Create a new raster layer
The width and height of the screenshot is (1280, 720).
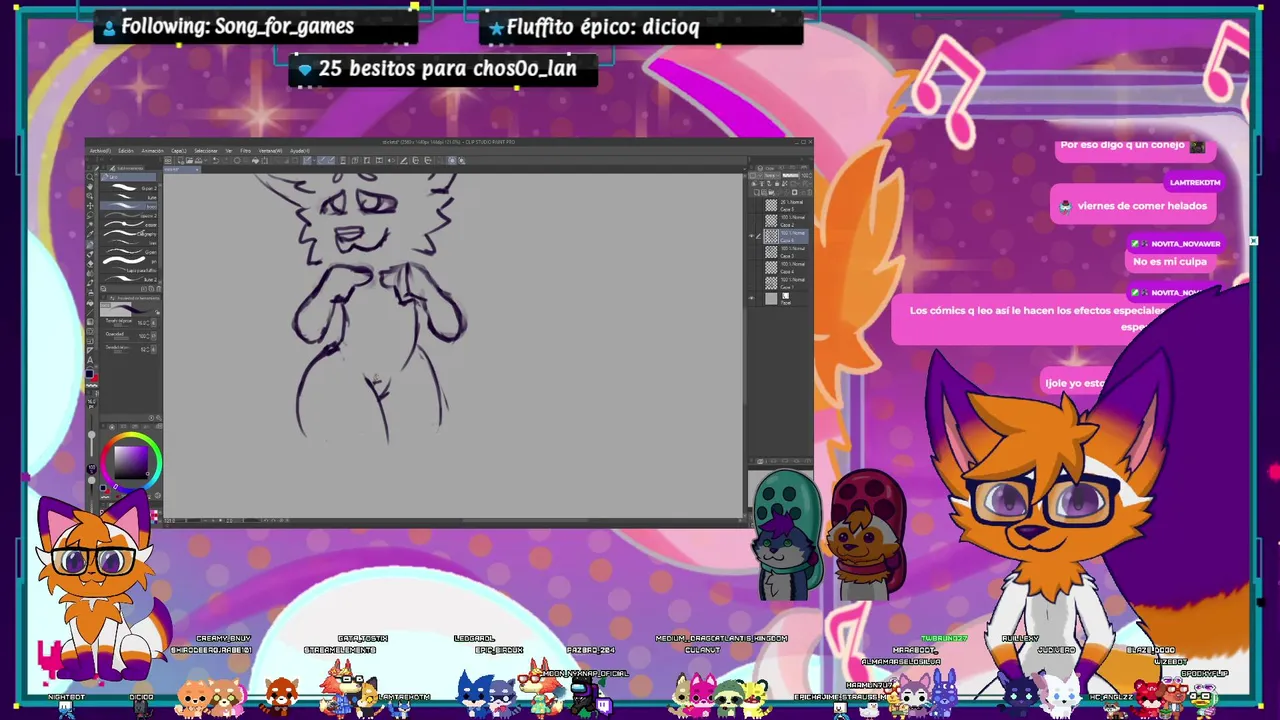(757, 192)
